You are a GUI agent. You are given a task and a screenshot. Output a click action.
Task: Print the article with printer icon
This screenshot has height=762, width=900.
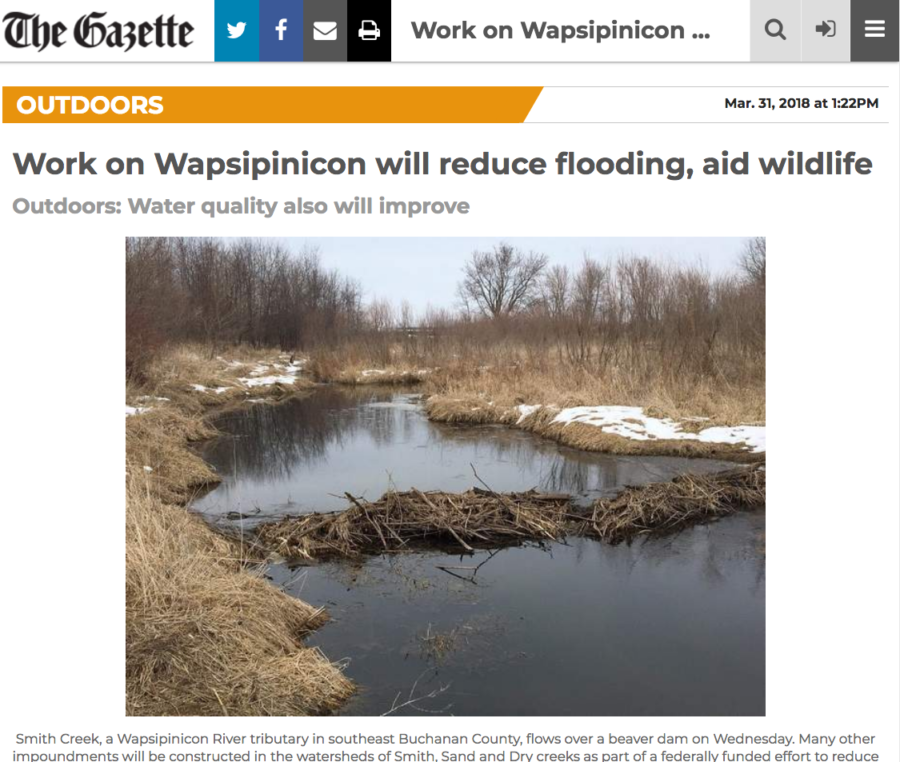(369, 30)
